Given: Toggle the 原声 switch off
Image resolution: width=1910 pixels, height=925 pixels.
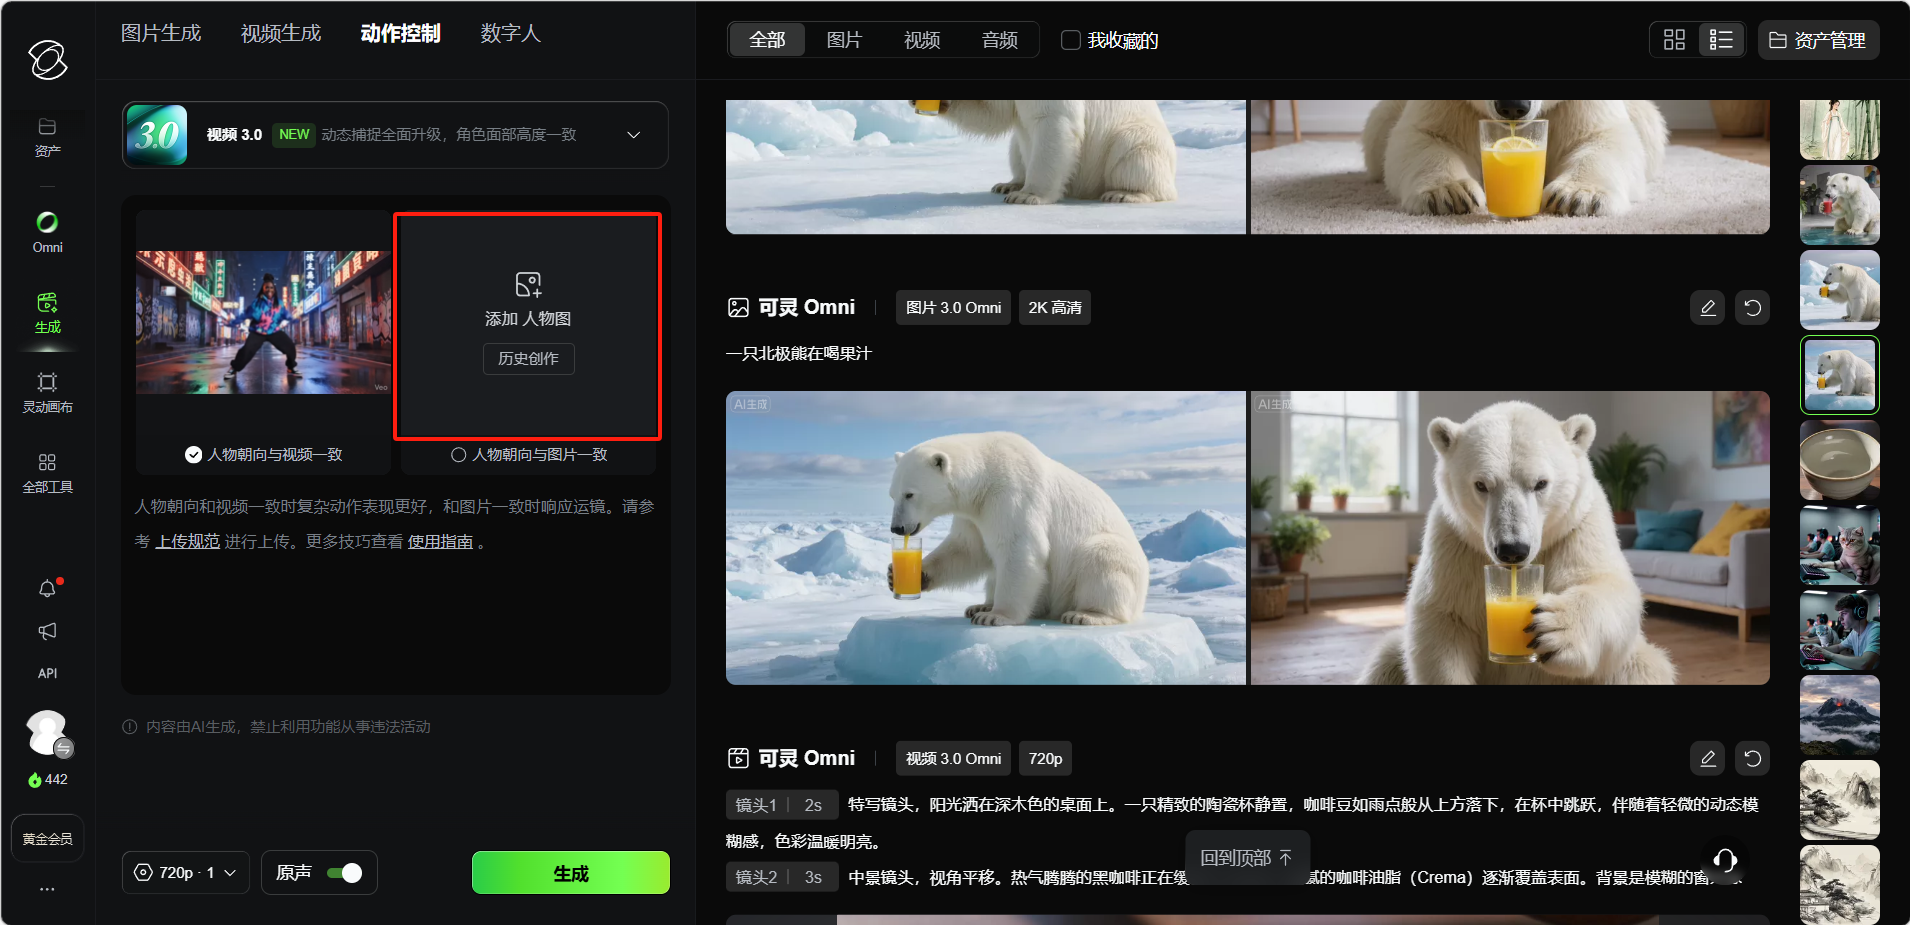Looking at the screenshot, I should (344, 873).
